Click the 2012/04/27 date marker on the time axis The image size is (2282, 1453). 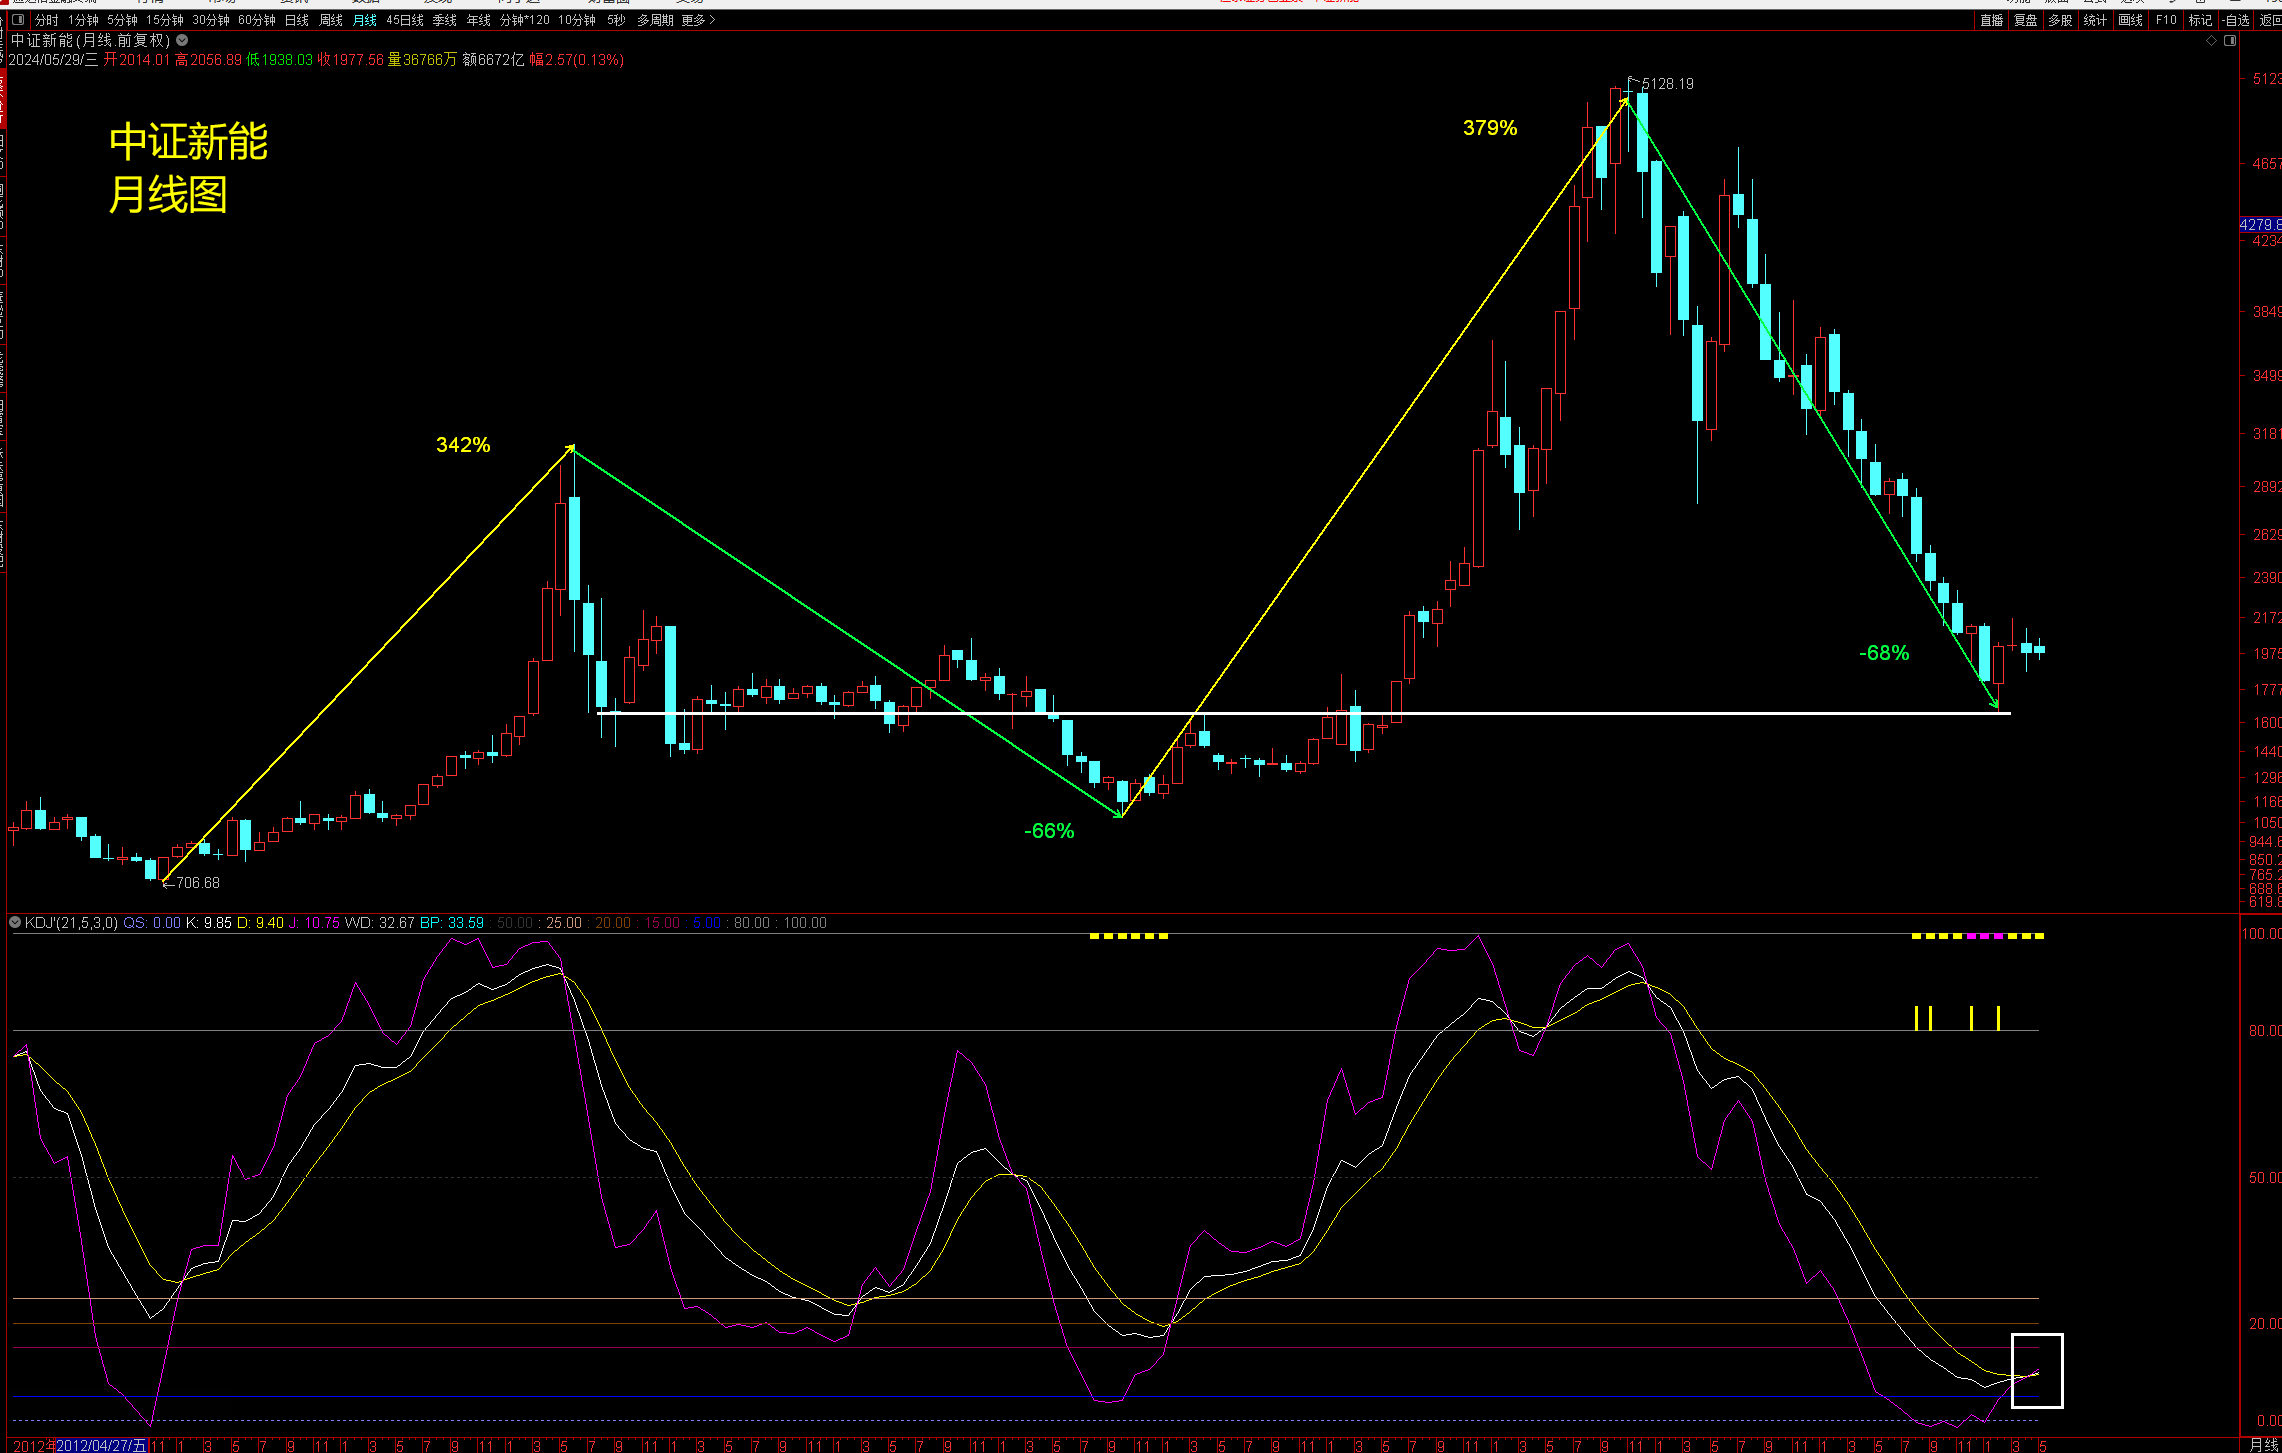(x=101, y=1445)
